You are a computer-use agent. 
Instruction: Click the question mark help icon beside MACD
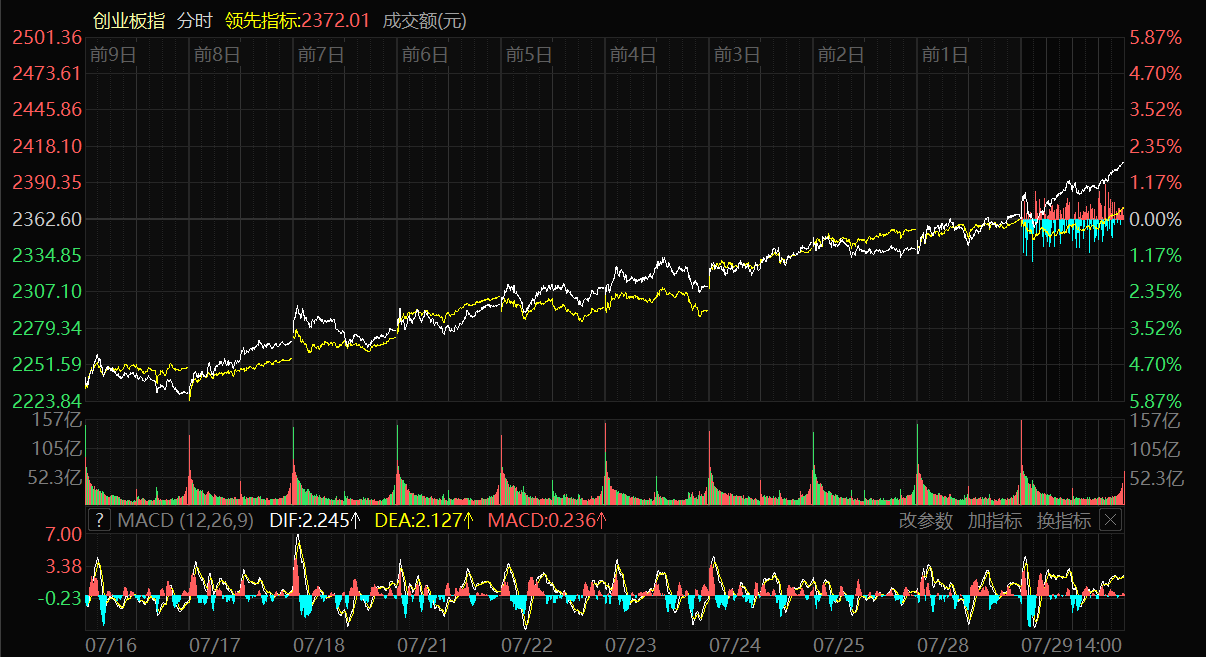[99, 520]
